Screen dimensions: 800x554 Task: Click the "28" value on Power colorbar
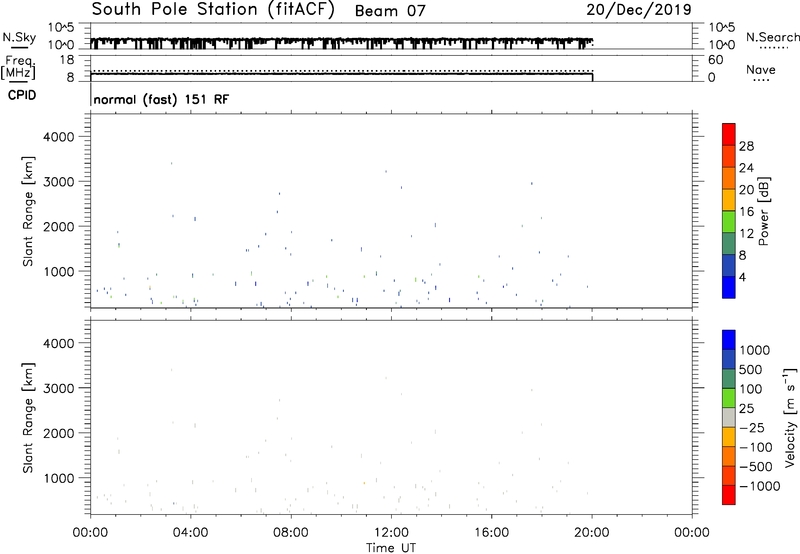tap(746, 146)
